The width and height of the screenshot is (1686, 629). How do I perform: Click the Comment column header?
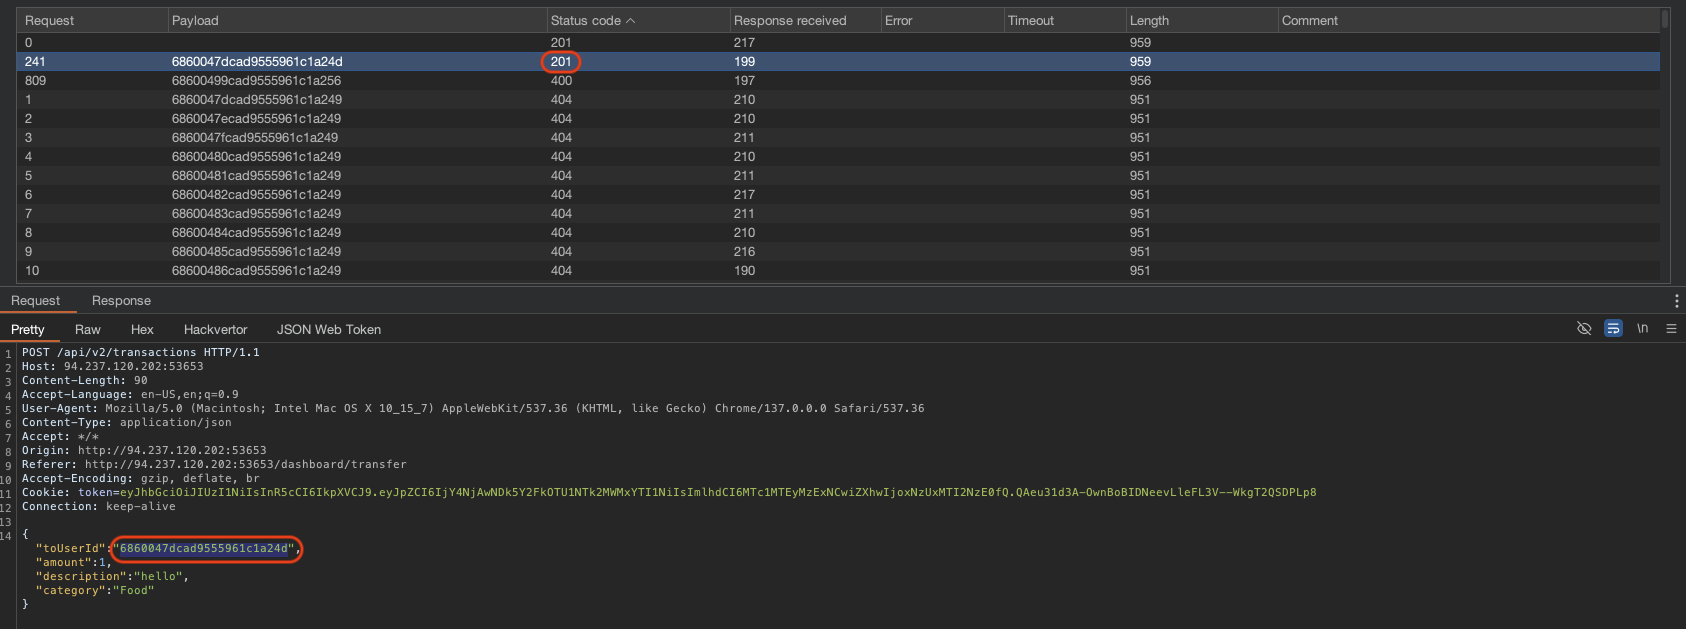click(x=1468, y=20)
